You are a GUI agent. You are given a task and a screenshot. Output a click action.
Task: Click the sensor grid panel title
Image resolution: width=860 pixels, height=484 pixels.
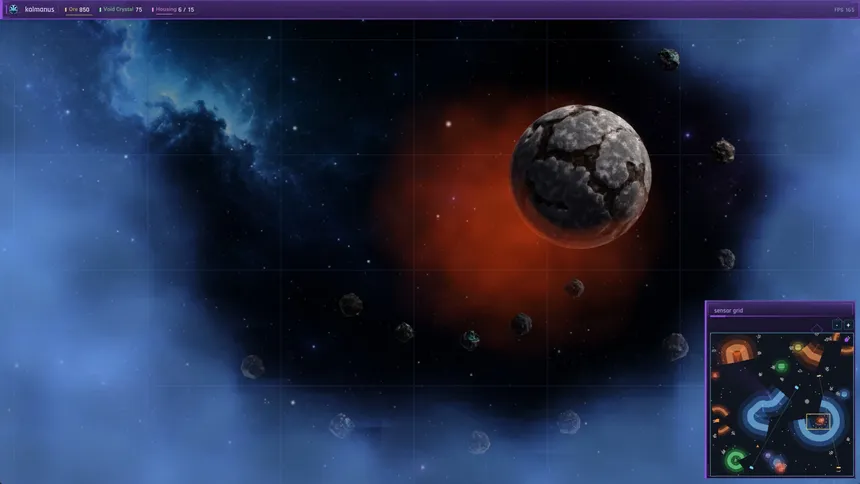coord(728,311)
